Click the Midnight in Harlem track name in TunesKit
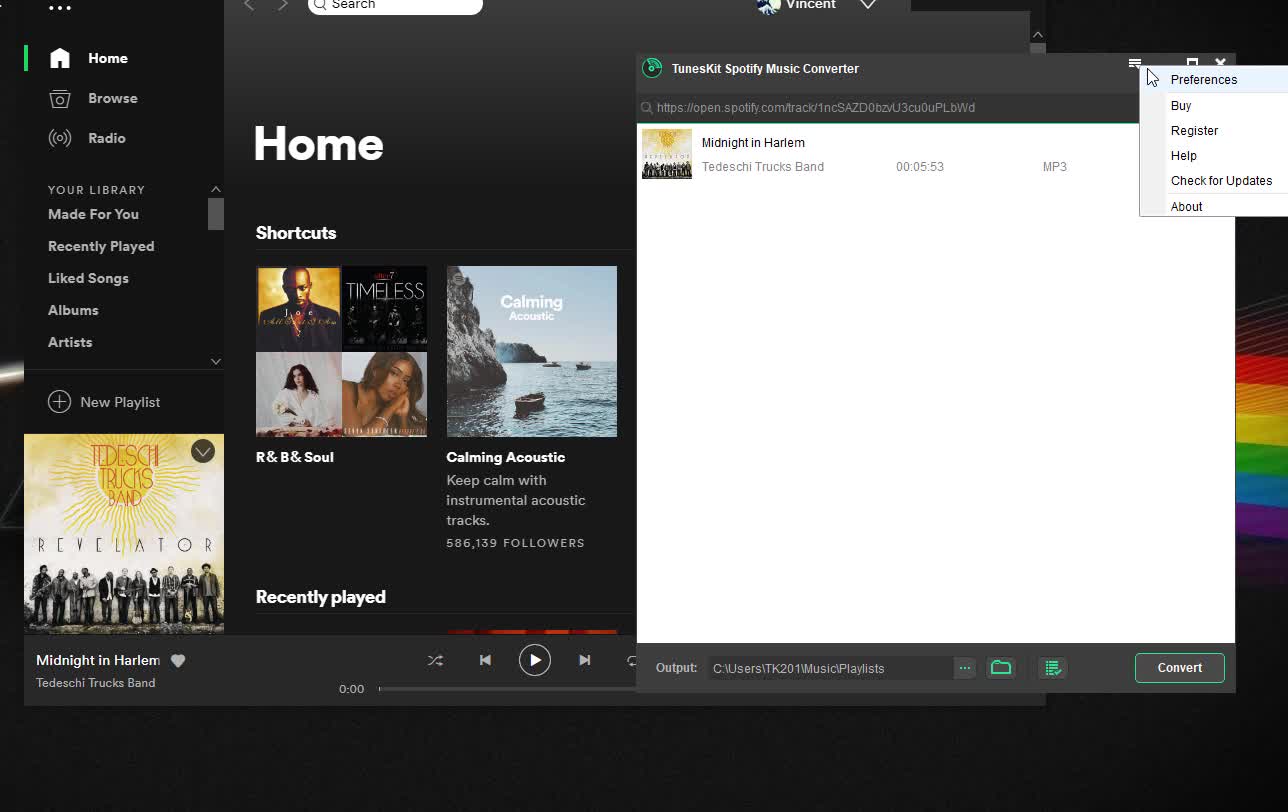Screen dimensions: 1288x812 coord(753,143)
